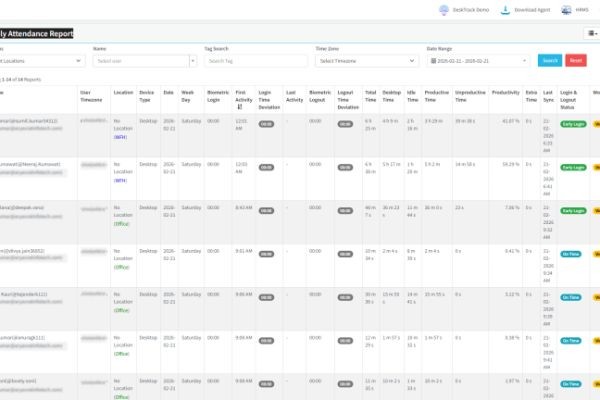Sort by Biometric Logout column header
The width and height of the screenshot is (600, 400).
[320, 96]
